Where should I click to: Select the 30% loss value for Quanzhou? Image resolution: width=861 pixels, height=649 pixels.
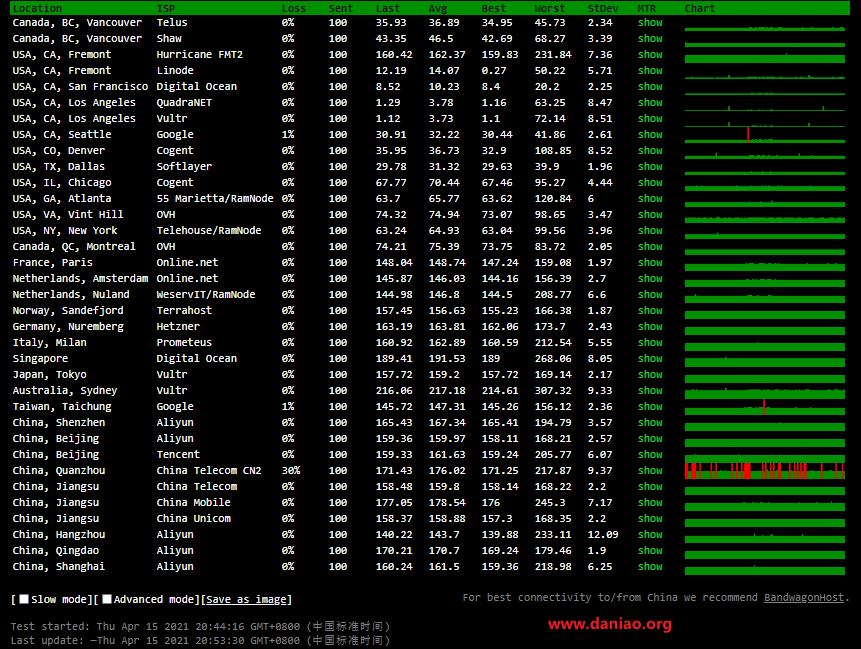291,471
